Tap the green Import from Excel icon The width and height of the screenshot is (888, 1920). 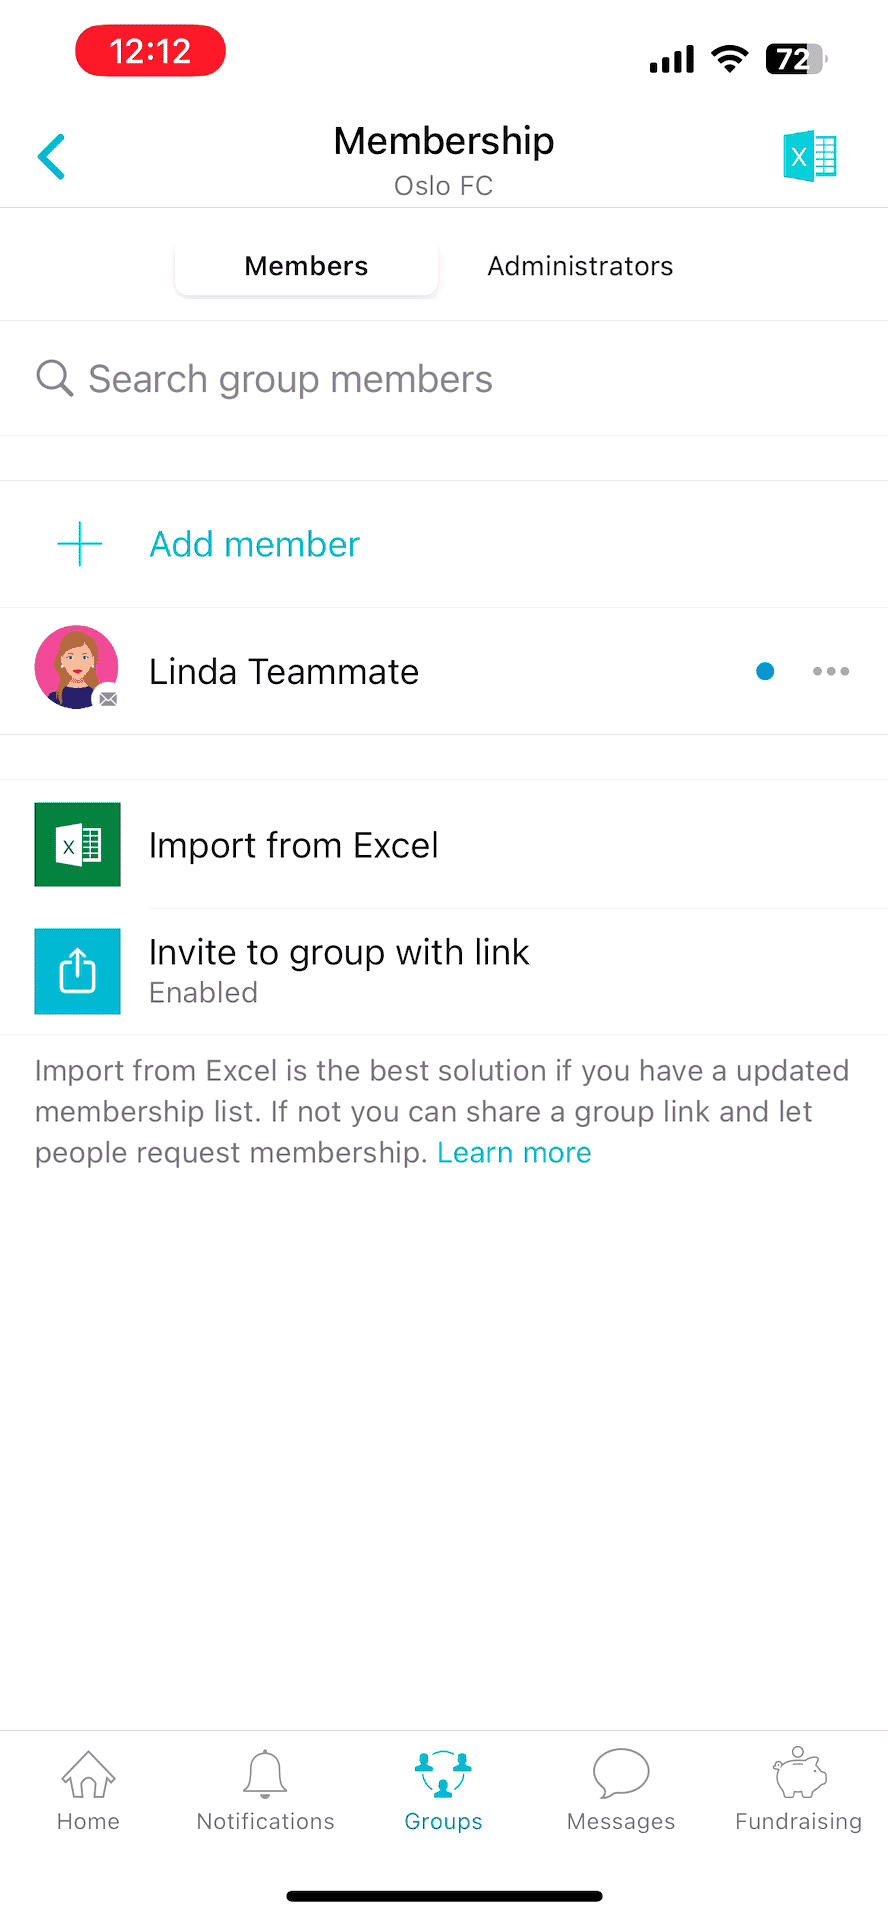pos(78,845)
